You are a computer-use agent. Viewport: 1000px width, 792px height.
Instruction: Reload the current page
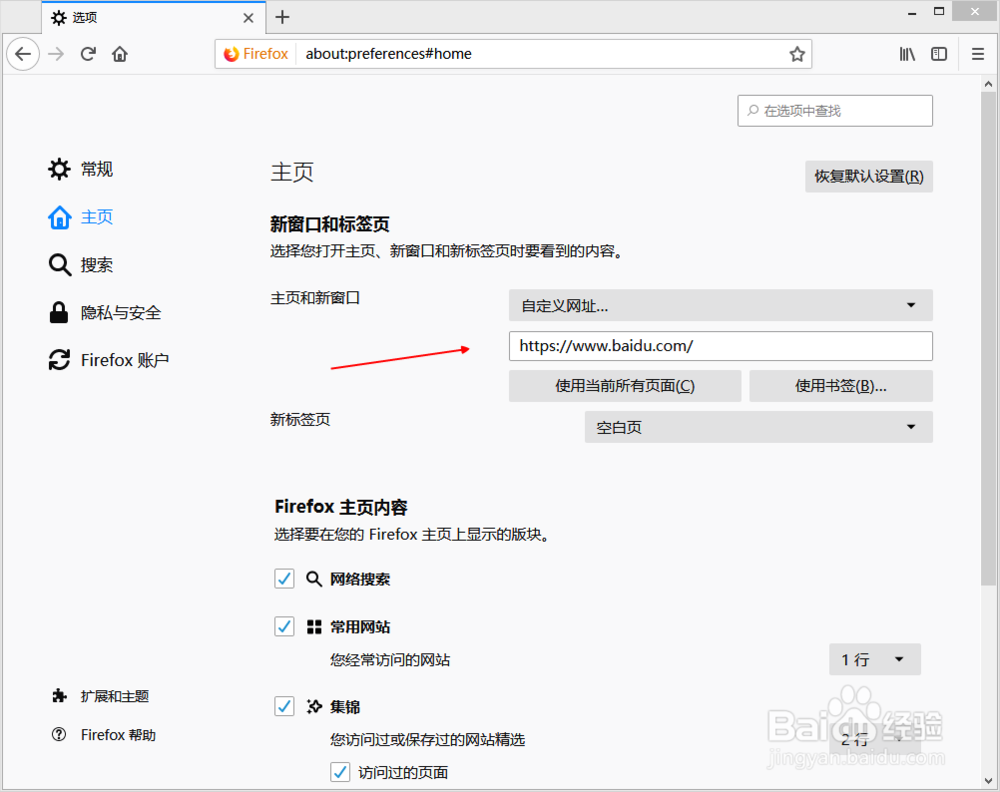[x=88, y=54]
